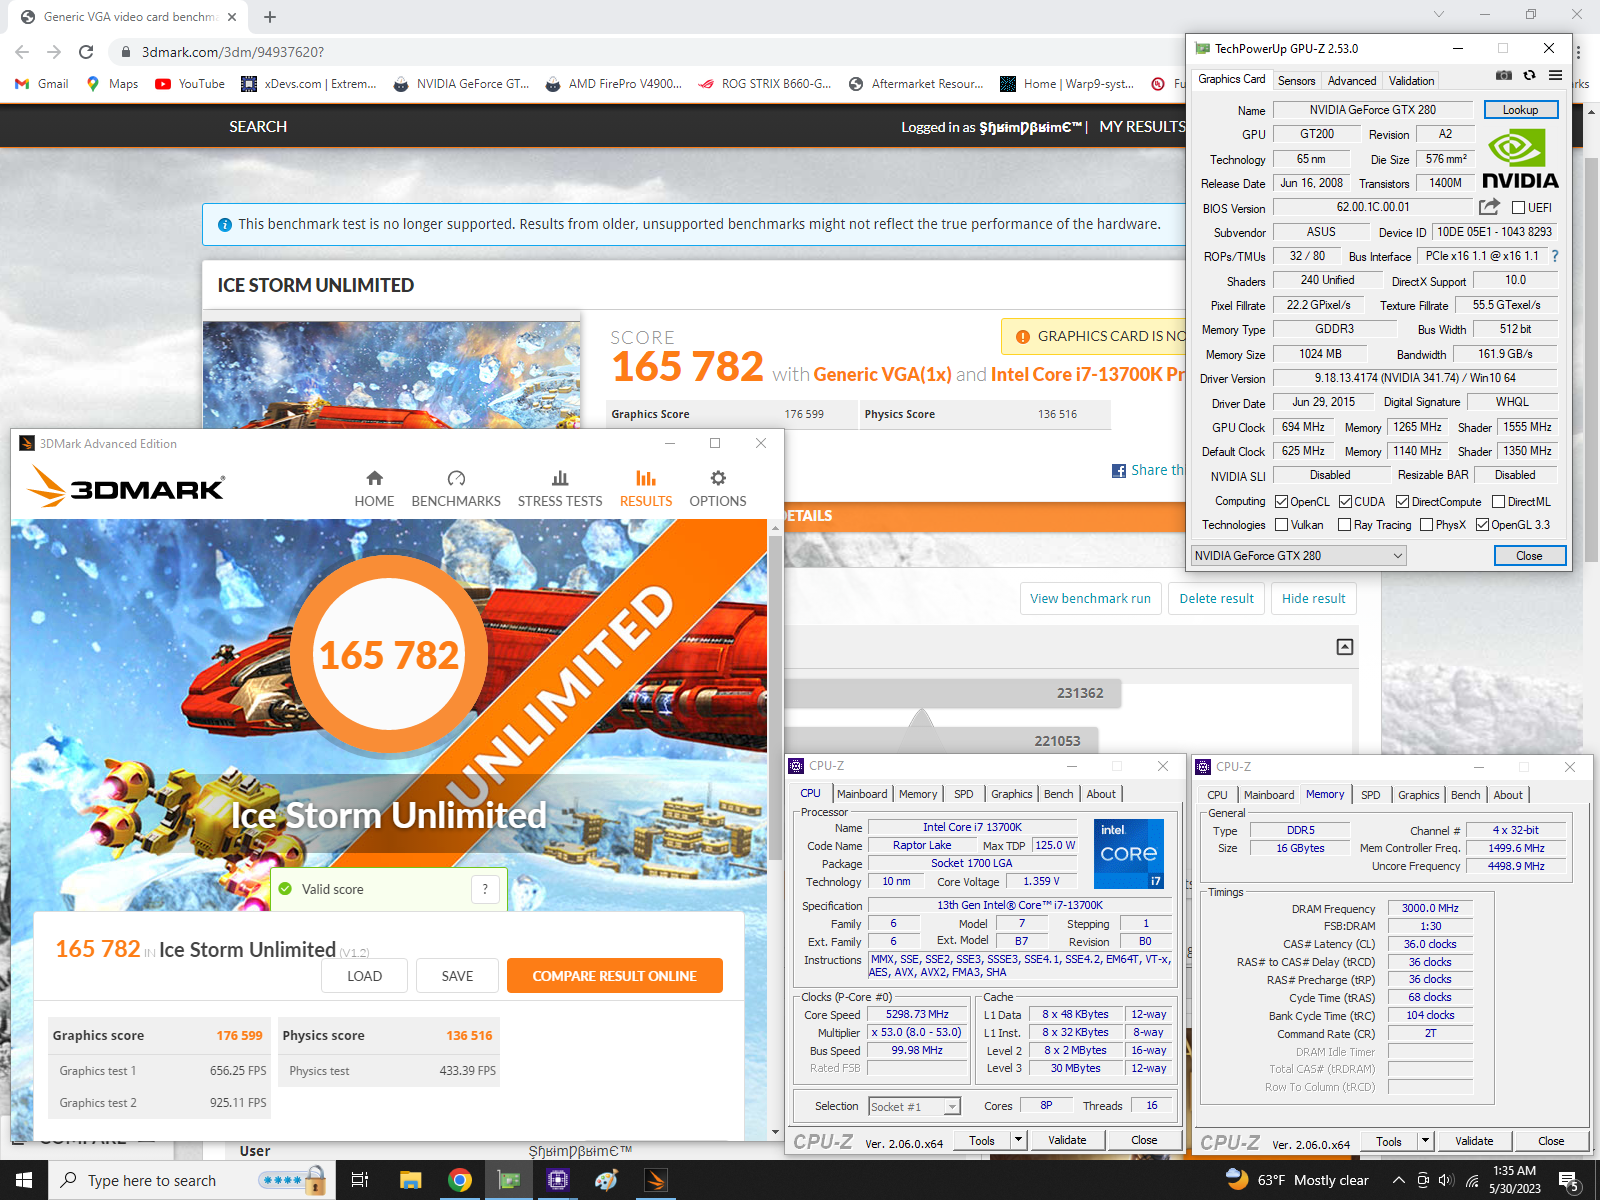Toggle the Vulkan checkbox in GPU-Z

1281,525
